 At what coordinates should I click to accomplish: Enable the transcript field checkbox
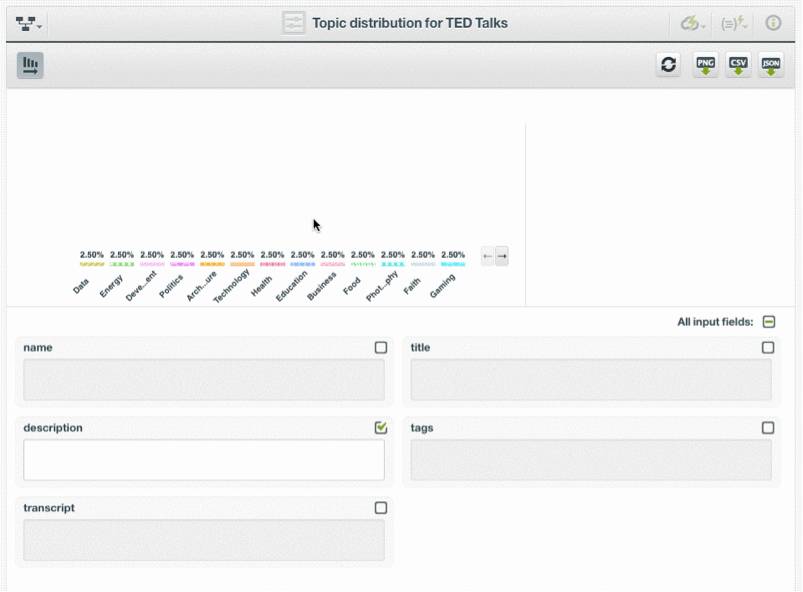coord(381,508)
